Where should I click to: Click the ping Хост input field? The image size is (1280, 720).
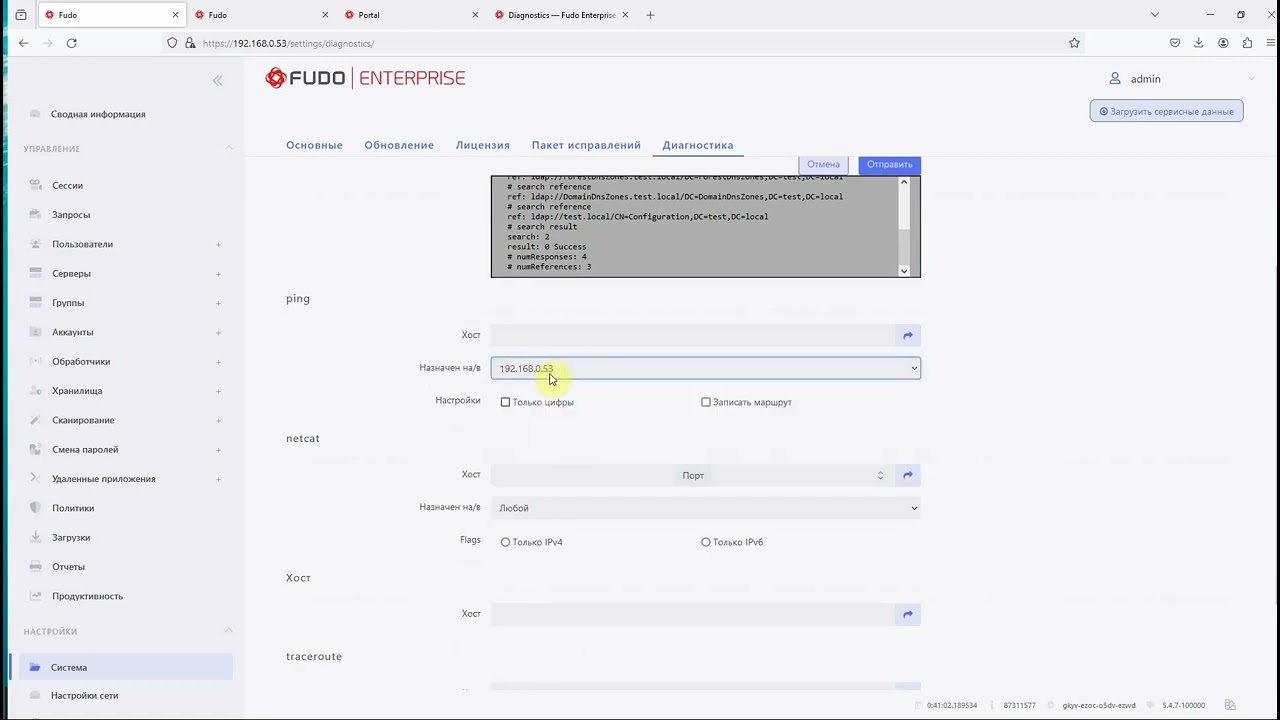(x=694, y=336)
